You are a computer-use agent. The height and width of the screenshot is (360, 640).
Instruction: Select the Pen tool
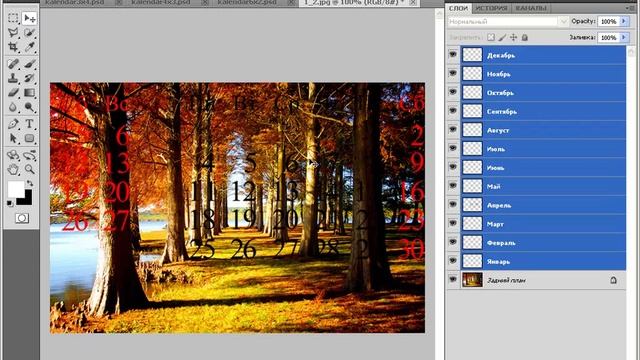click(13, 124)
